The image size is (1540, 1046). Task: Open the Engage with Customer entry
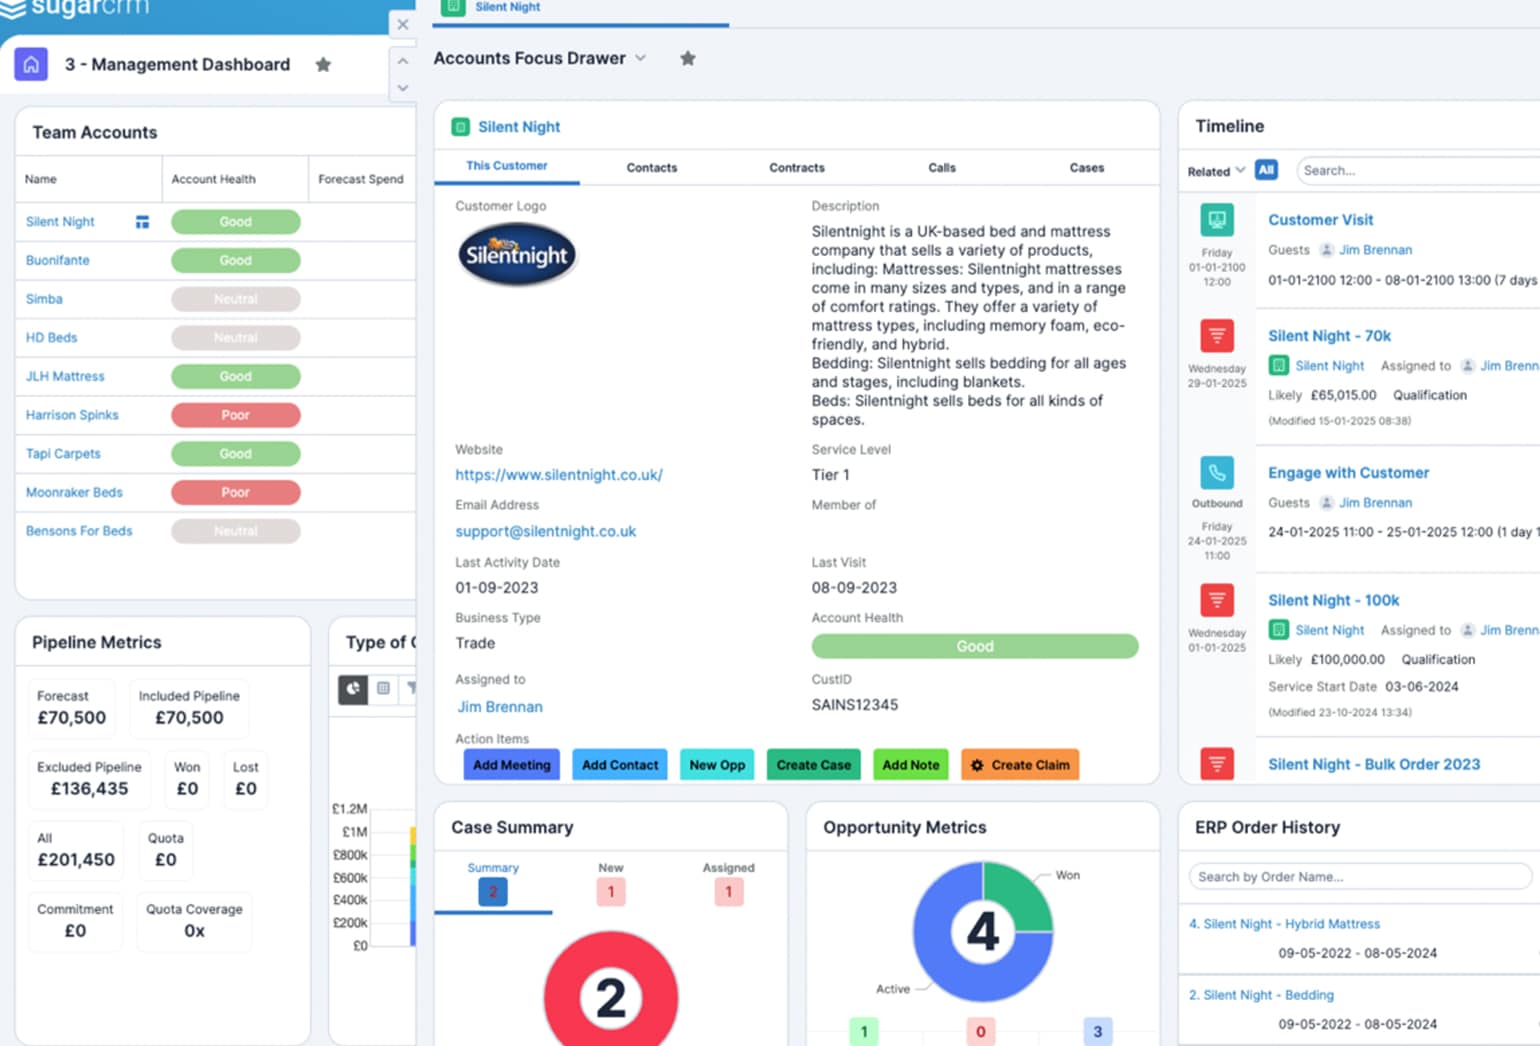click(1348, 473)
